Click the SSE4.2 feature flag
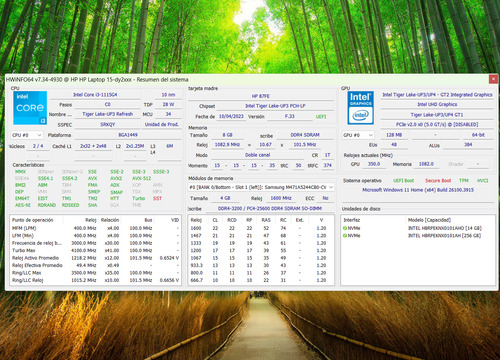Screen dimensions: 500x360 pyautogui.click(x=70, y=178)
